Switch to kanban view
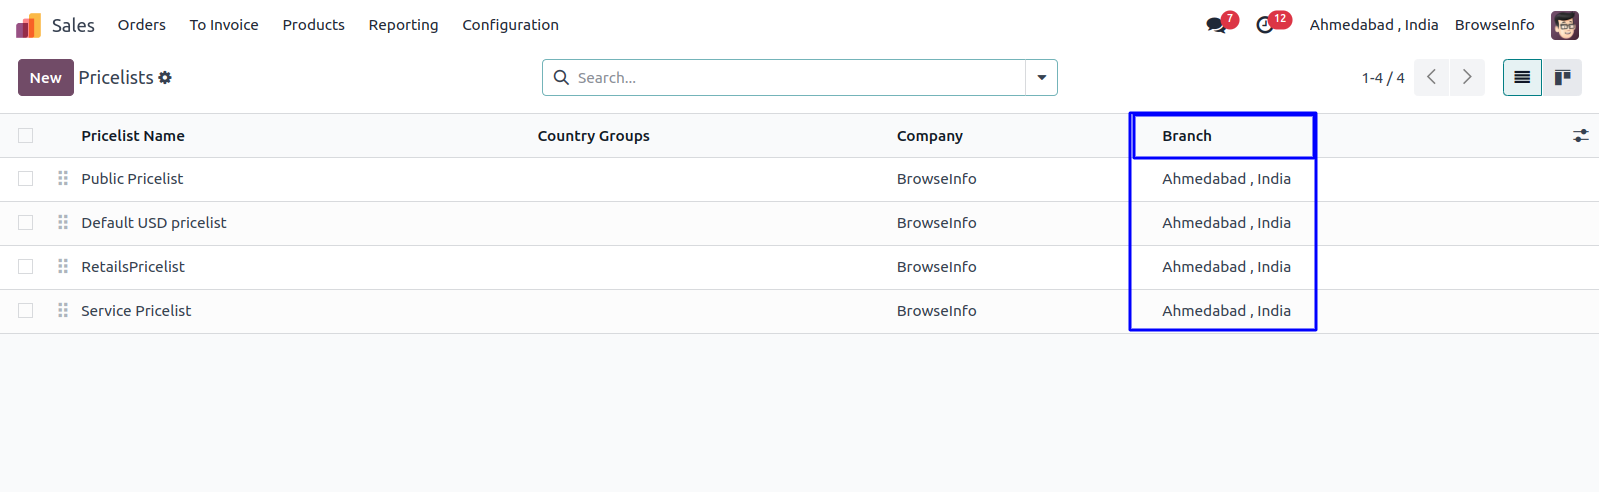Screen dimensions: 1599x492 pos(1562,77)
